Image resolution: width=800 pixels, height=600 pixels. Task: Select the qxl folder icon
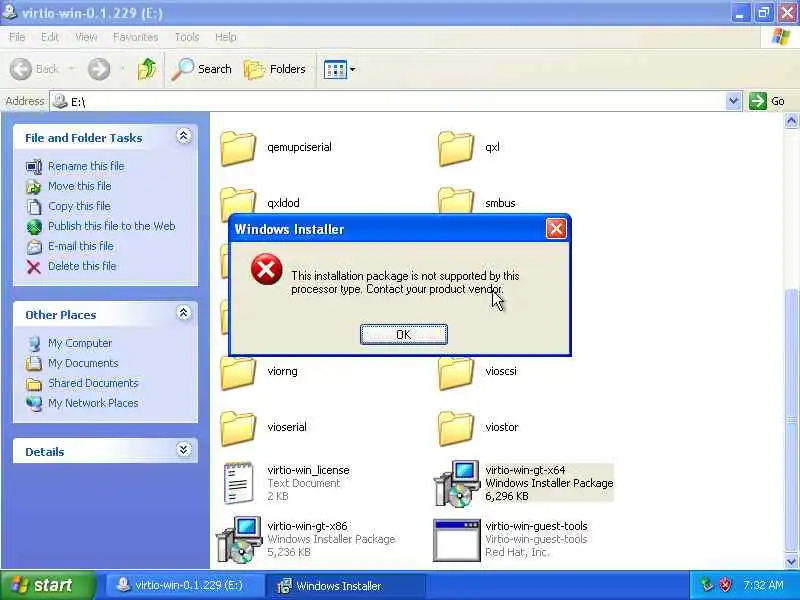click(456, 148)
